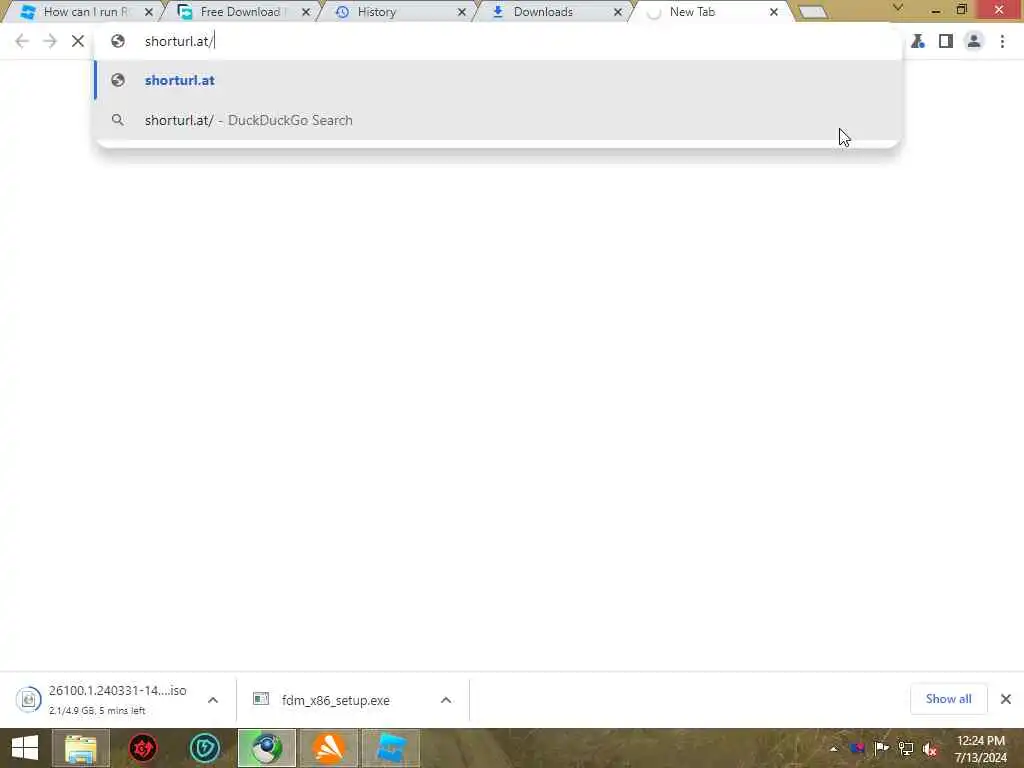Close the Free Download tab

point(306,12)
